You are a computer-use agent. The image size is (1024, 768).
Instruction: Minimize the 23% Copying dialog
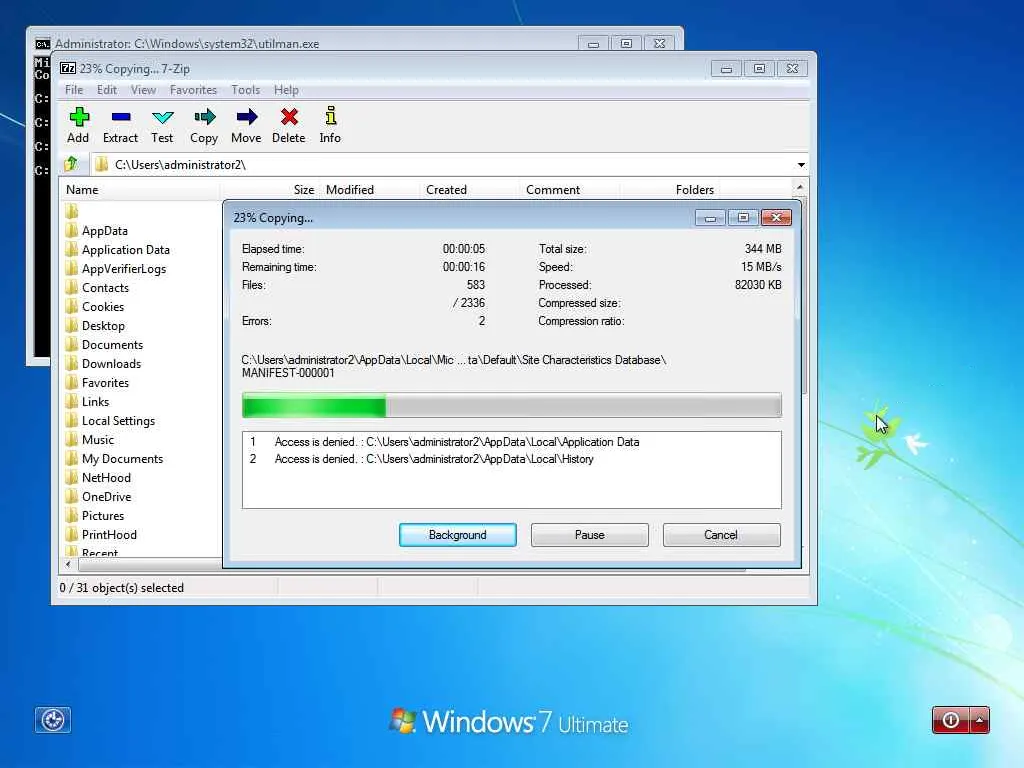pyautogui.click(x=710, y=217)
